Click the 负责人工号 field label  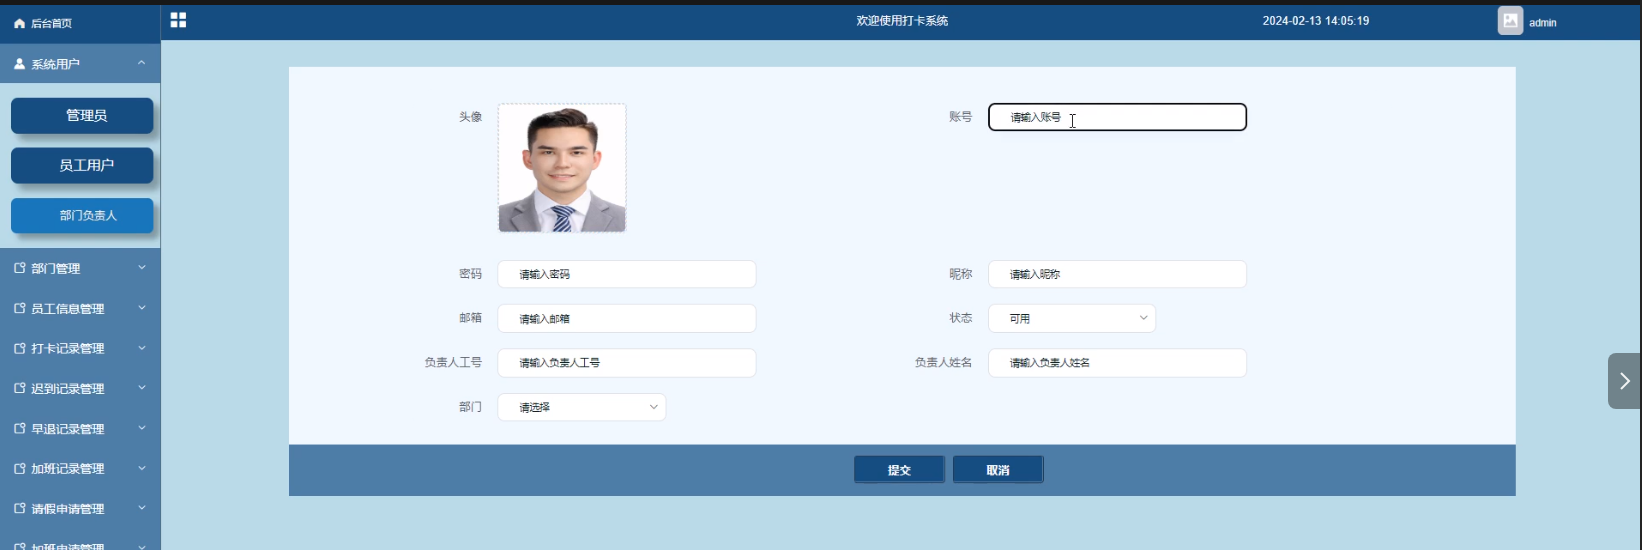click(x=453, y=363)
